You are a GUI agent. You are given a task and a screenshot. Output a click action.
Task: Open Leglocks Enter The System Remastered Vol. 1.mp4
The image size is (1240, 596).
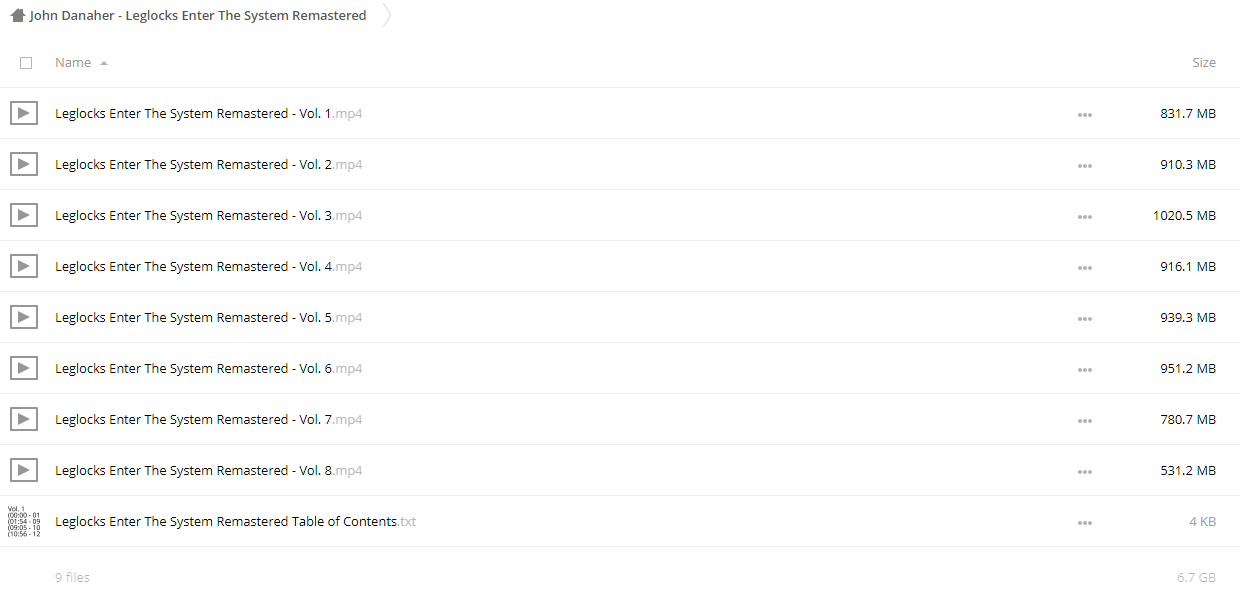pyautogui.click(x=208, y=113)
